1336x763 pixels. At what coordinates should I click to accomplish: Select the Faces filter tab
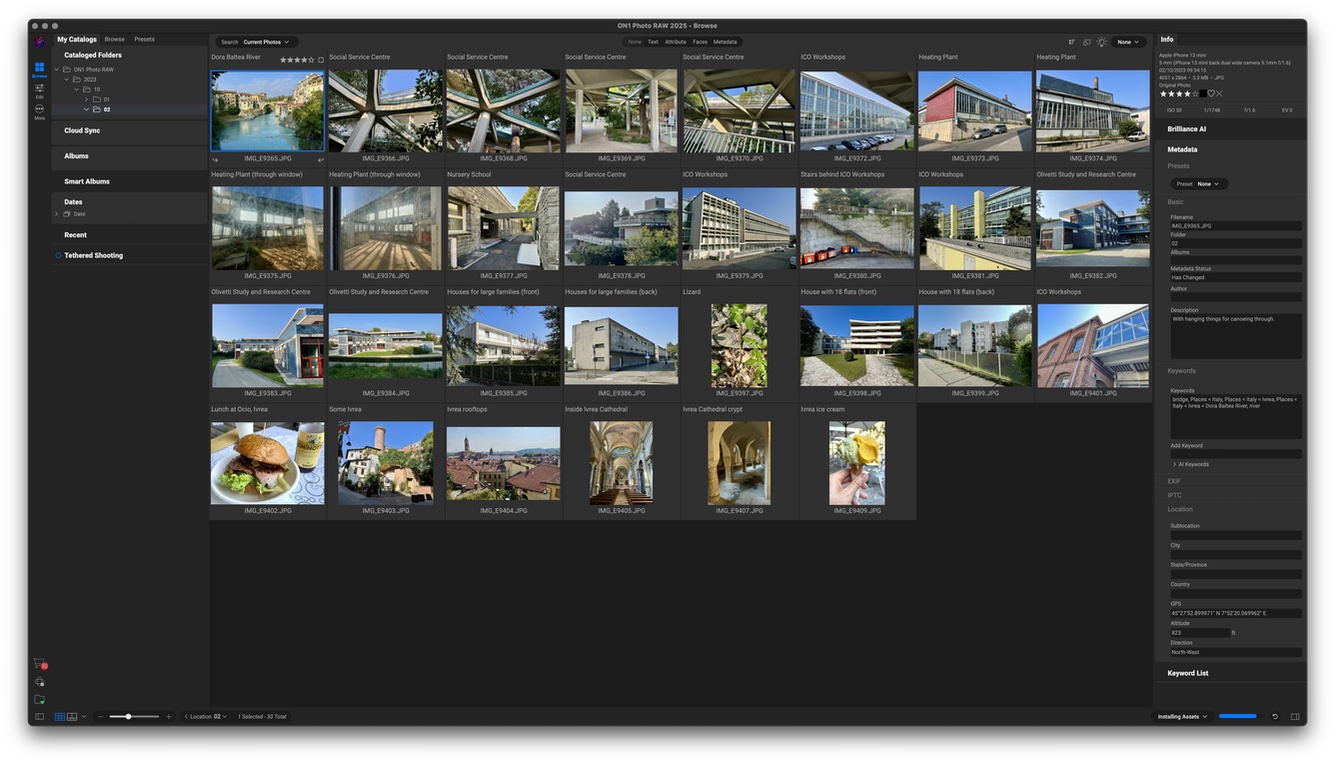(x=699, y=42)
